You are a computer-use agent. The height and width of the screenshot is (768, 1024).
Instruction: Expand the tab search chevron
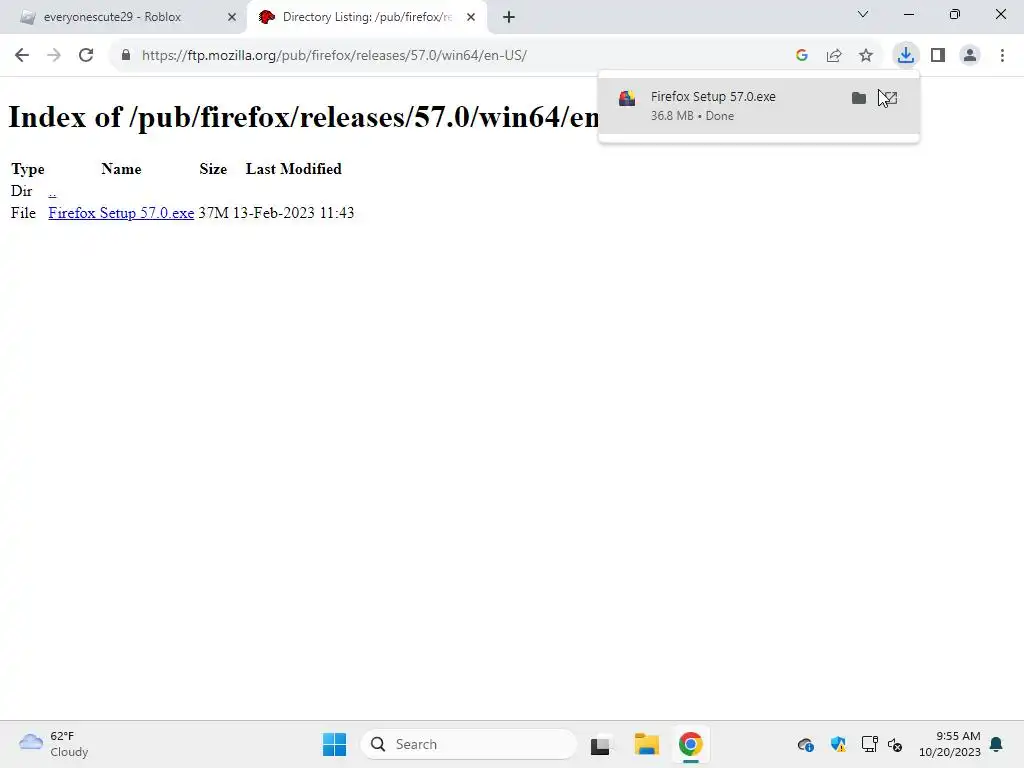pos(863,14)
